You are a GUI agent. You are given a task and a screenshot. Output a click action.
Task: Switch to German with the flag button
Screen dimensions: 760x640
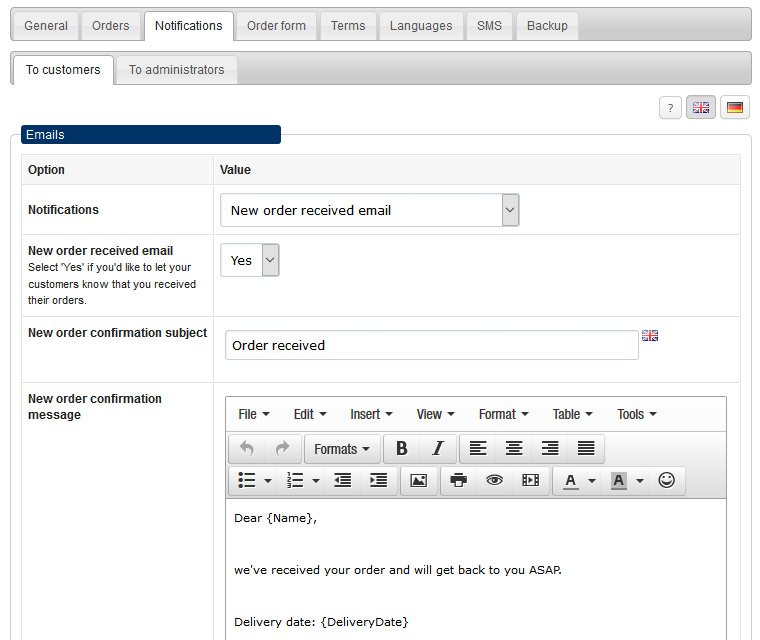pyautogui.click(x=735, y=108)
